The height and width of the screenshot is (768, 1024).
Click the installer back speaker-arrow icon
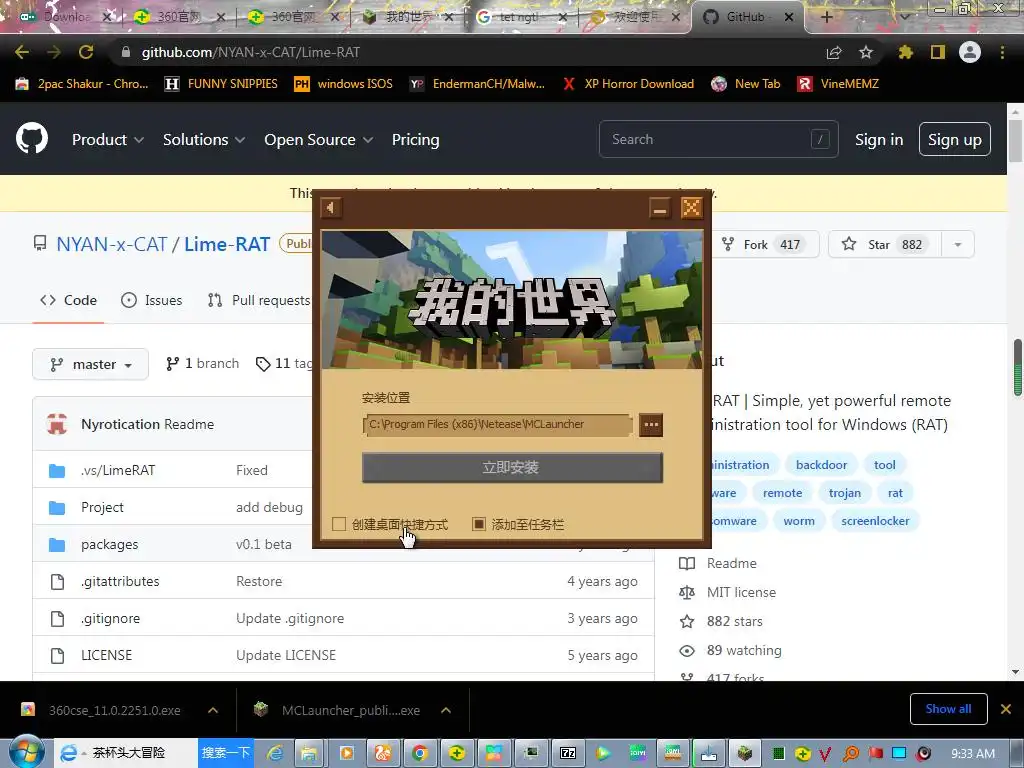331,208
